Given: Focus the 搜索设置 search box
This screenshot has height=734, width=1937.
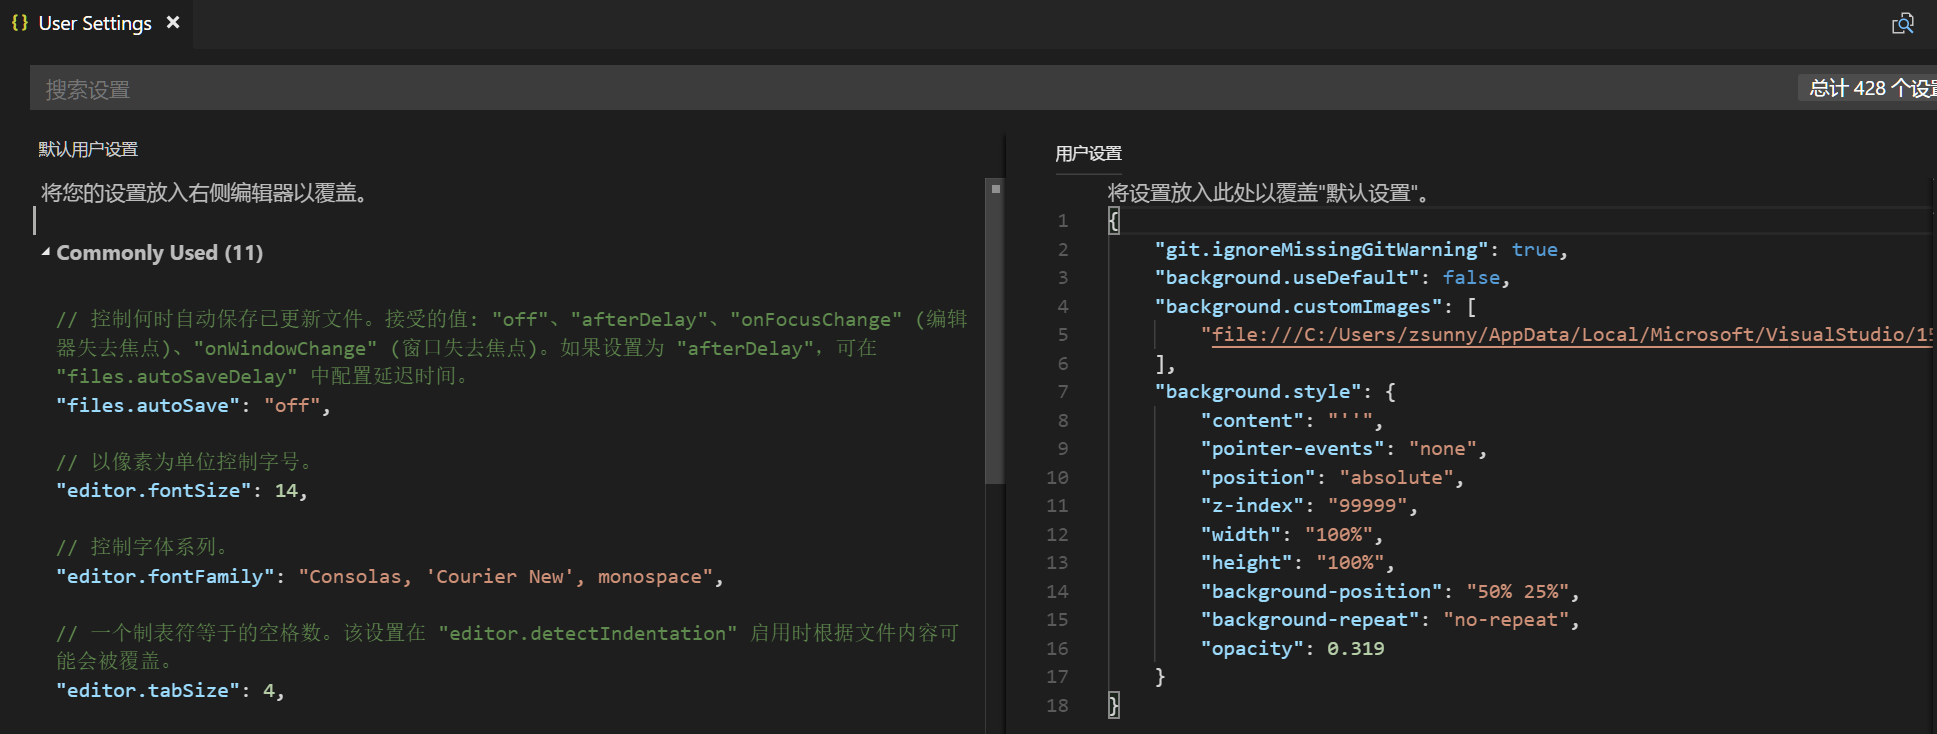Looking at the screenshot, I should pyautogui.click(x=983, y=88).
